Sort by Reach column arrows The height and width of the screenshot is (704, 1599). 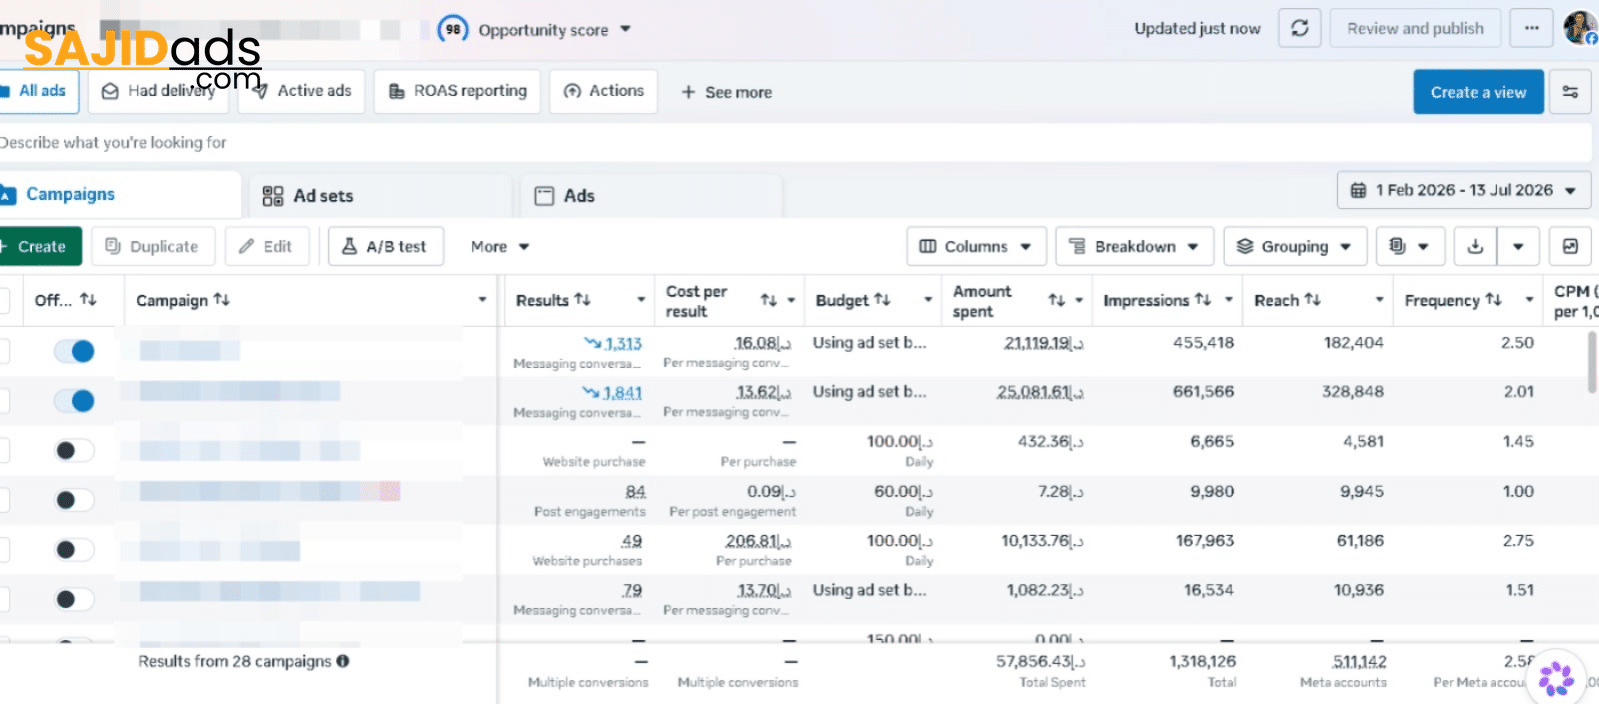pos(1312,300)
